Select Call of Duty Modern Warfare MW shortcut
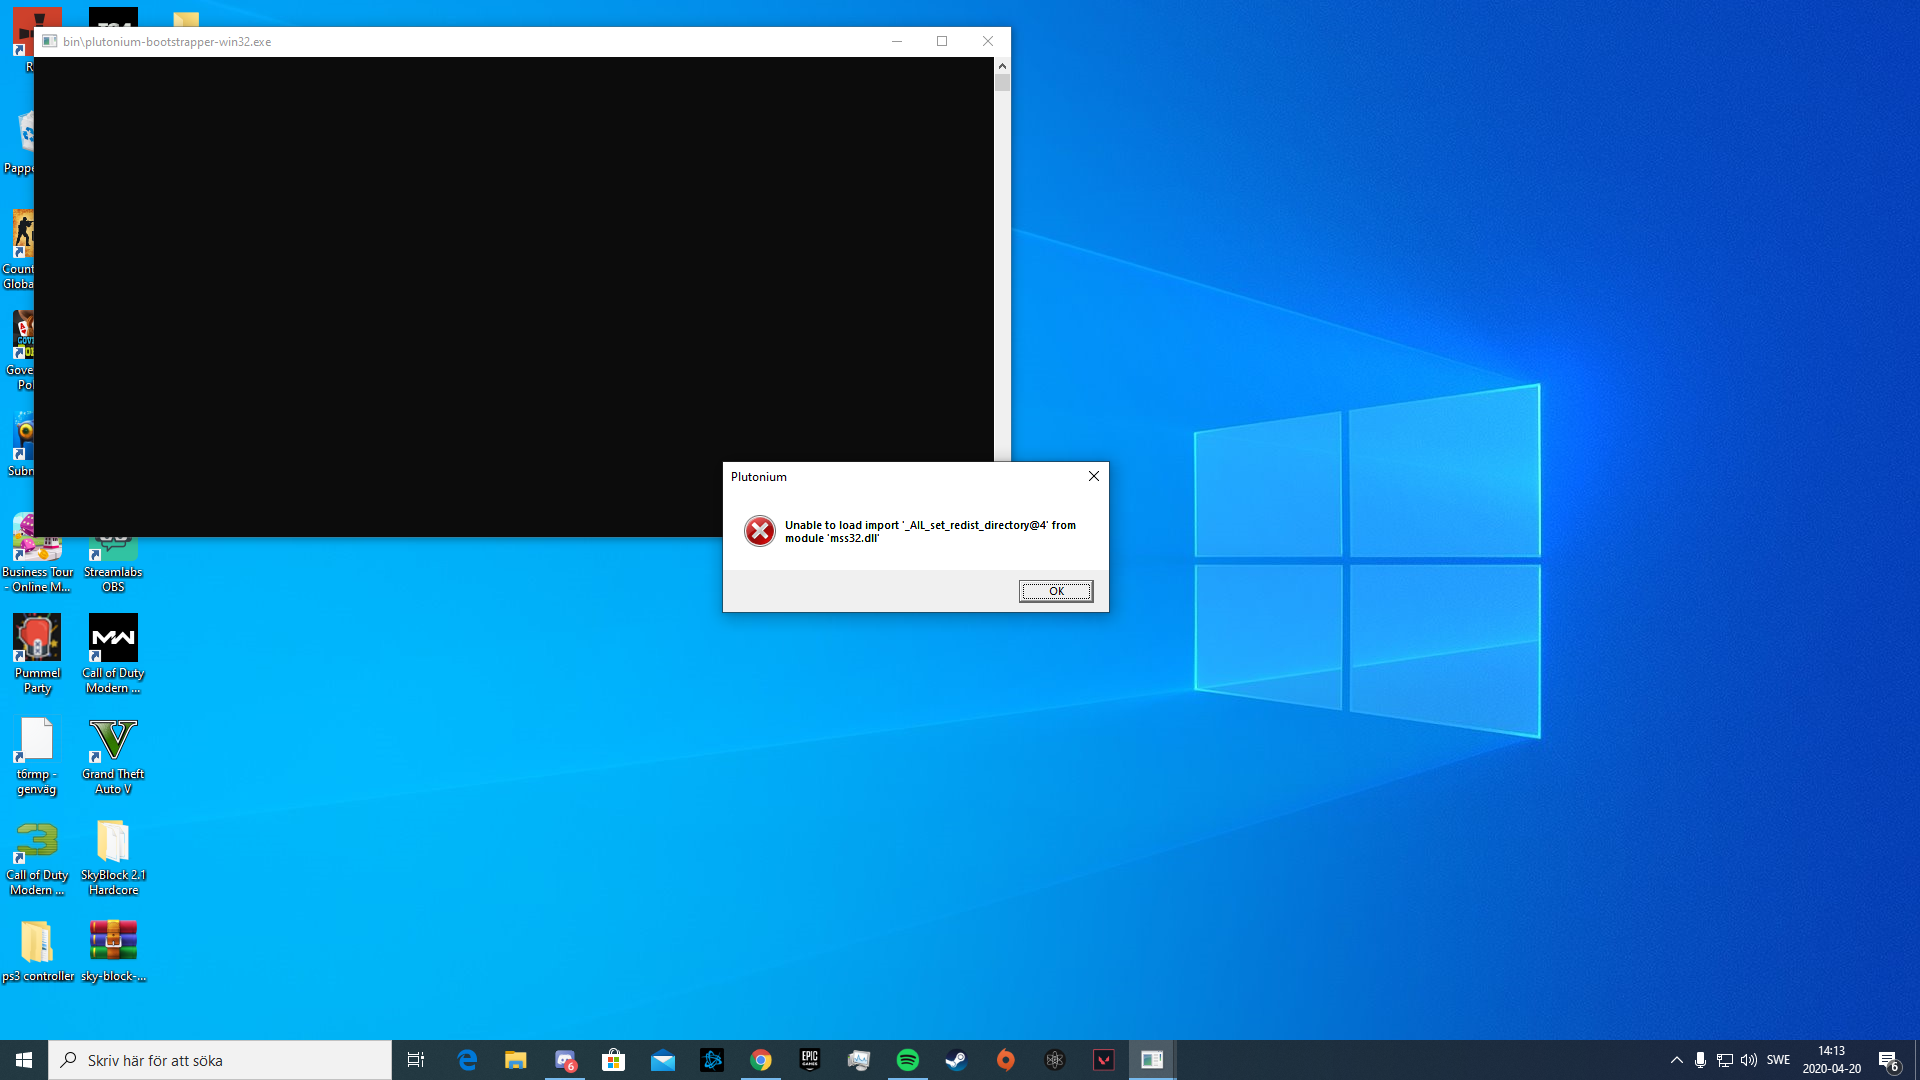The height and width of the screenshot is (1080, 1920). click(113, 654)
